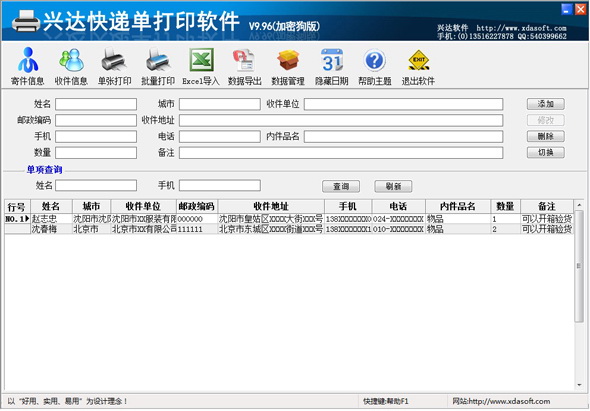Image resolution: width=590 pixels, height=411 pixels.
Task: Focus the 收件地址 address input field
Action: click(x=341, y=120)
